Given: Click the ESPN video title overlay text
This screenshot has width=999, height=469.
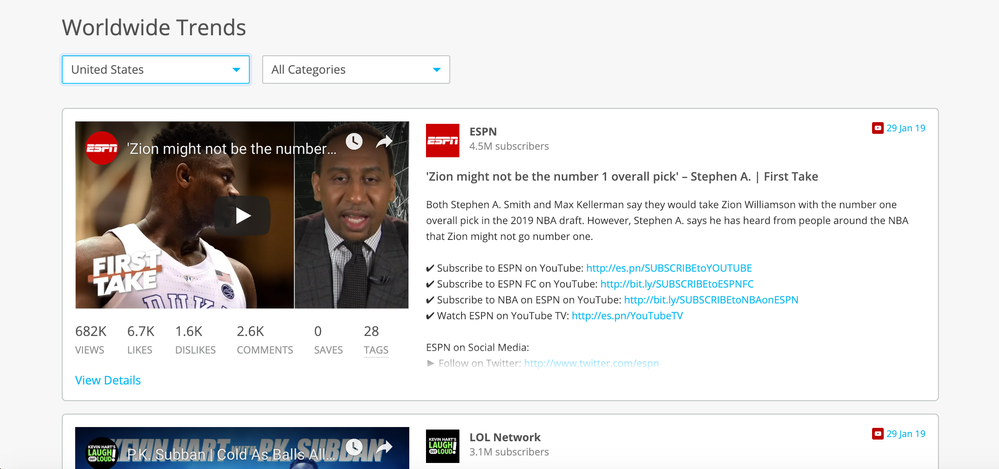Looking at the screenshot, I should [x=232, y=149].
